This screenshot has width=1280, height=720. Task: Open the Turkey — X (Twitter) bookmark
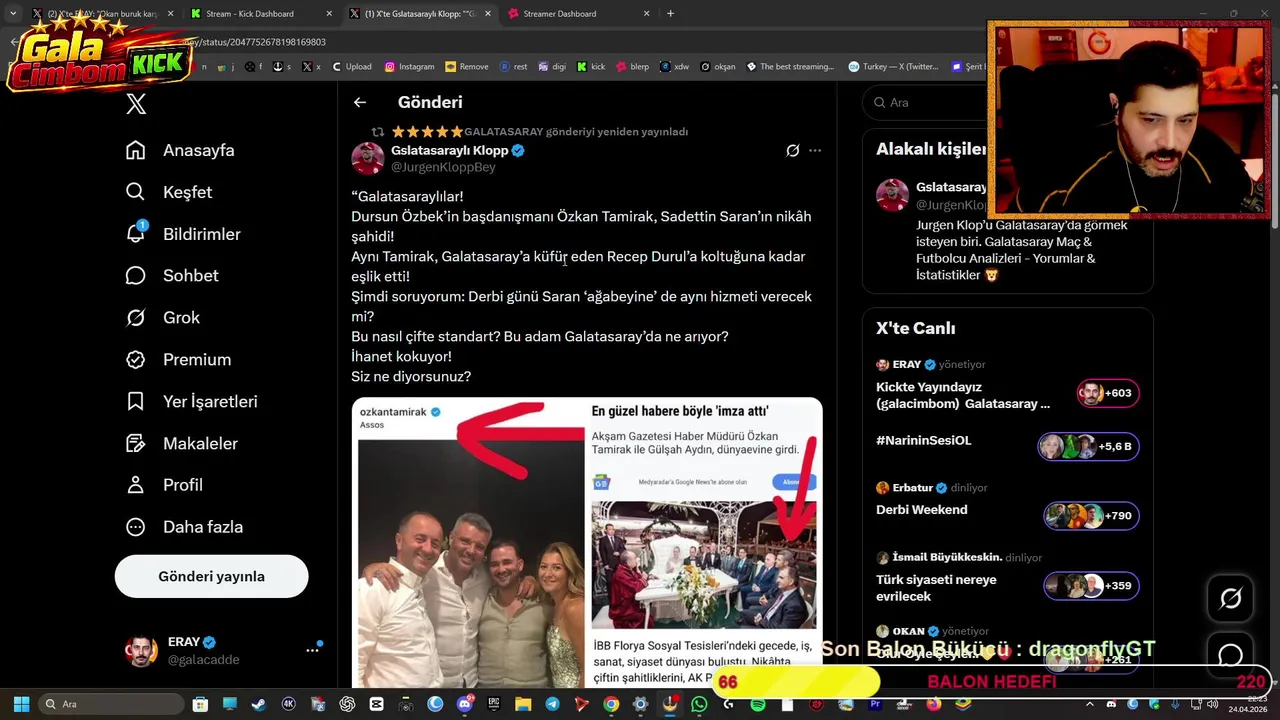coord(893,67)
